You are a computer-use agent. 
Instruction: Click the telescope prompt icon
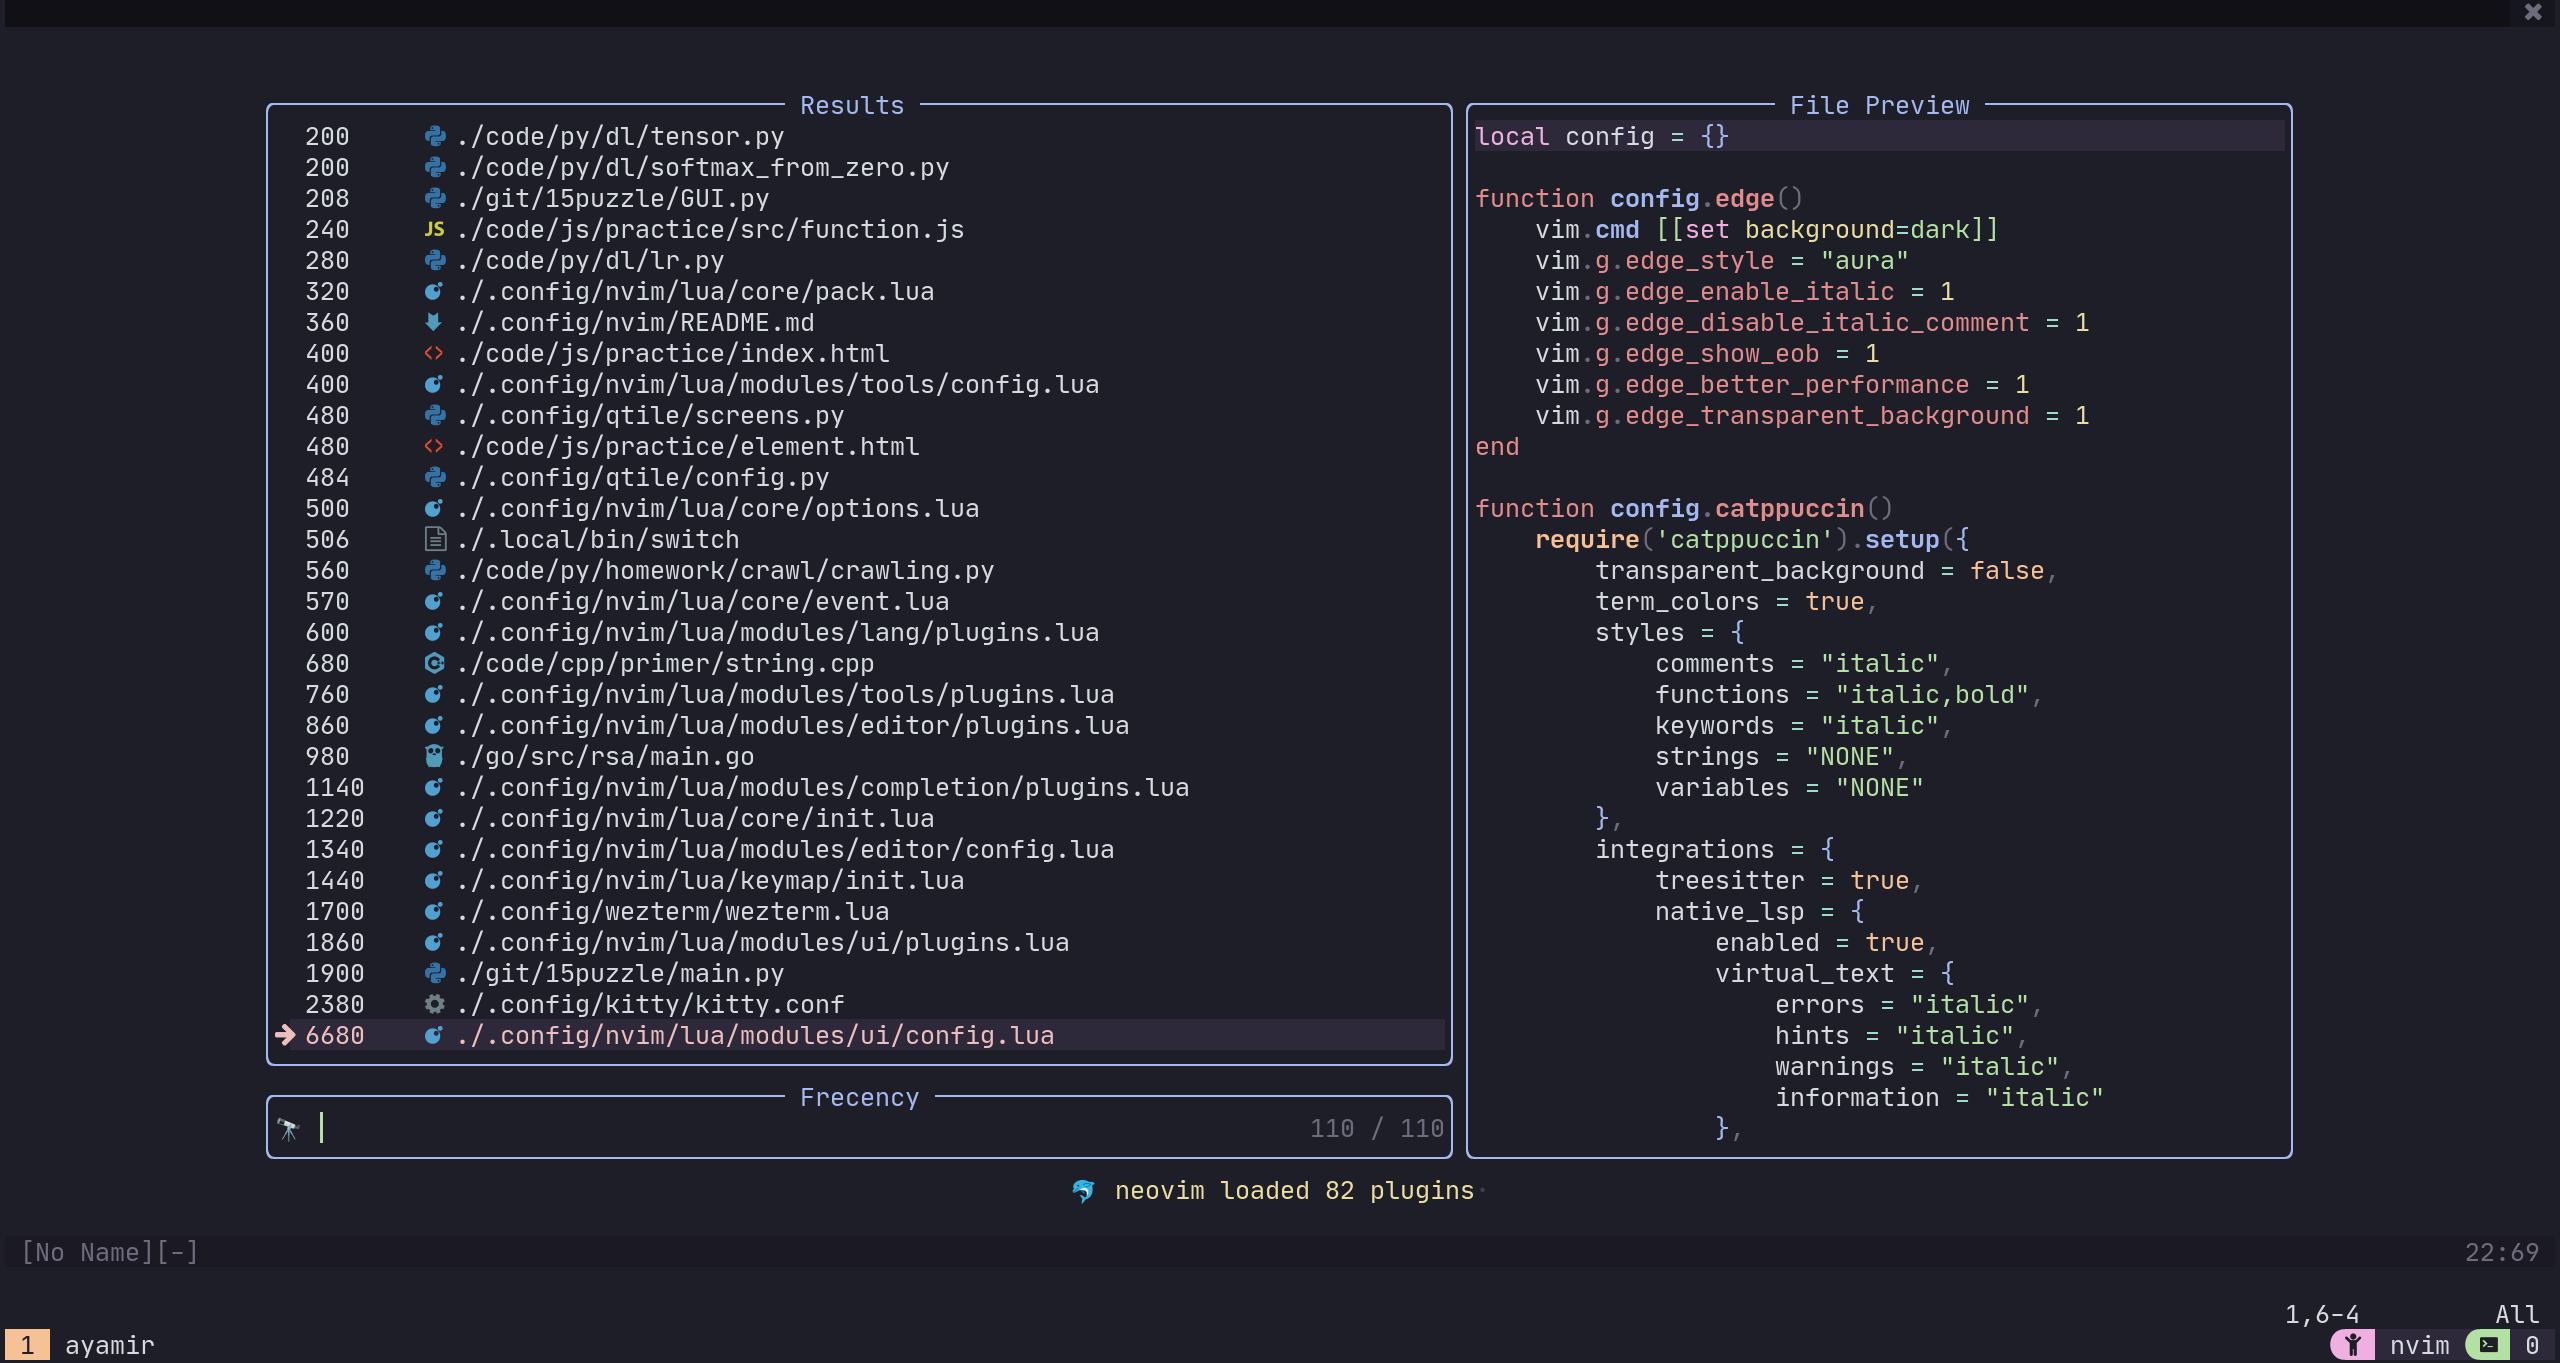pos(289,1129)
